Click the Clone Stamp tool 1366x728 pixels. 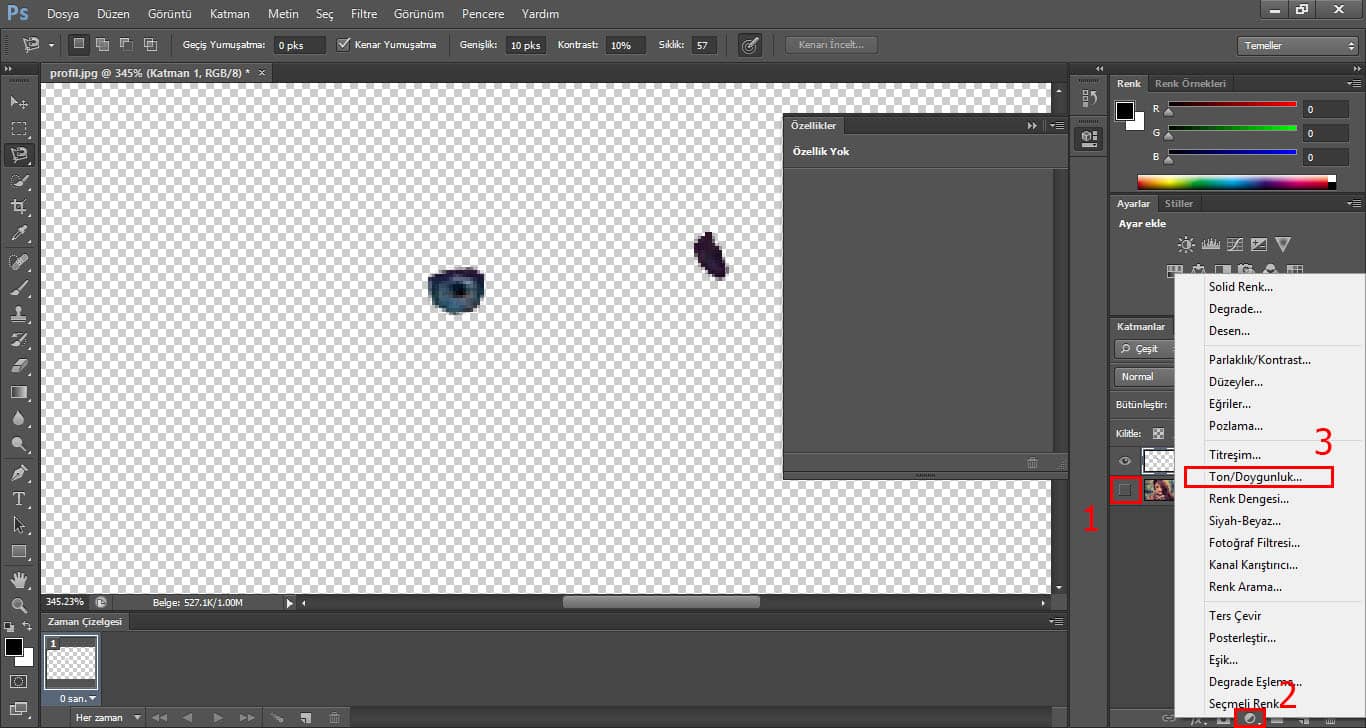click(19, 314)
